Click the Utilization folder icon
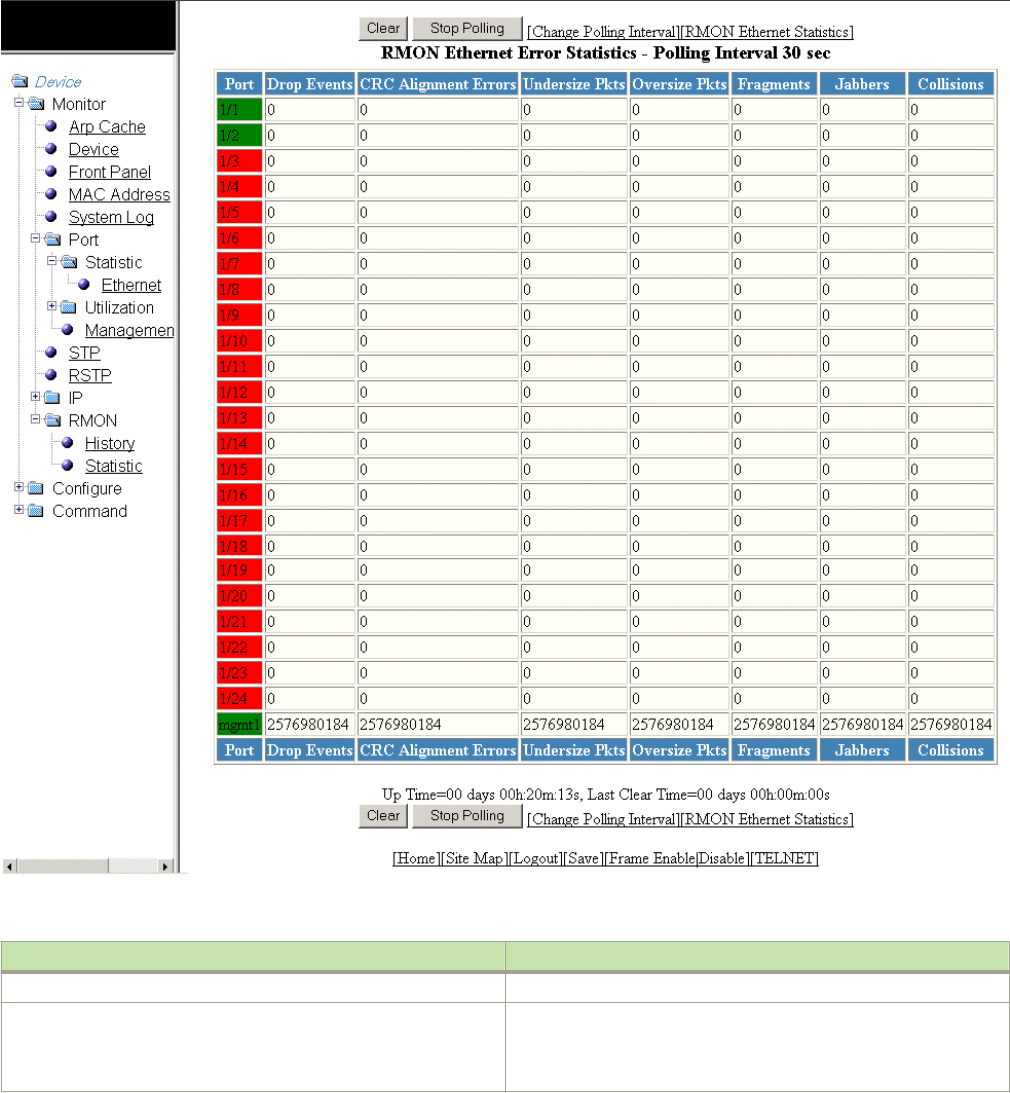This screenshot has width=1010, height=1093. point(69,307)
